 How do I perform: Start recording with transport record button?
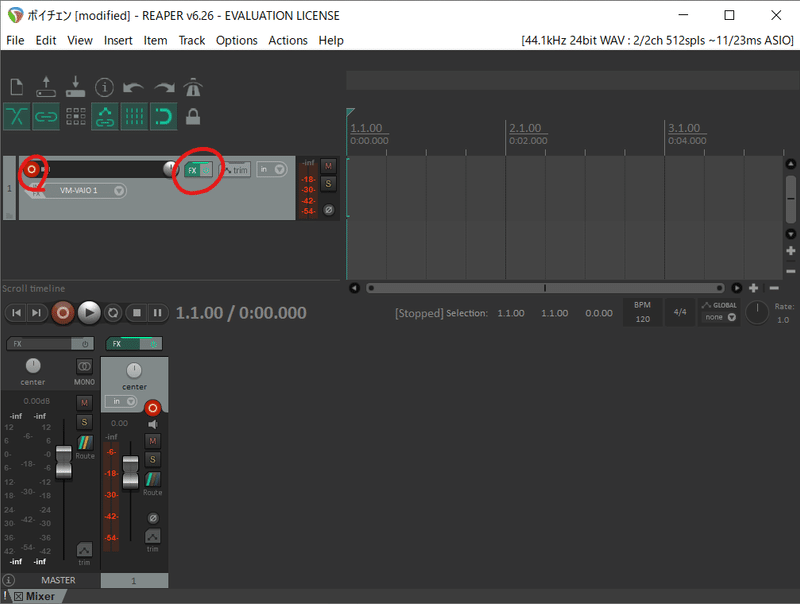(63, 313)
